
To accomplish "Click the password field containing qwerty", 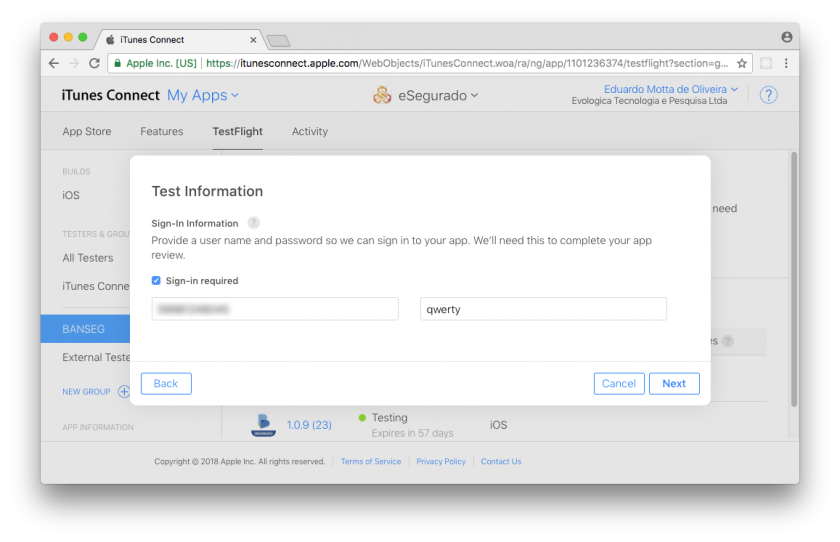I will [x=543, y=309].
